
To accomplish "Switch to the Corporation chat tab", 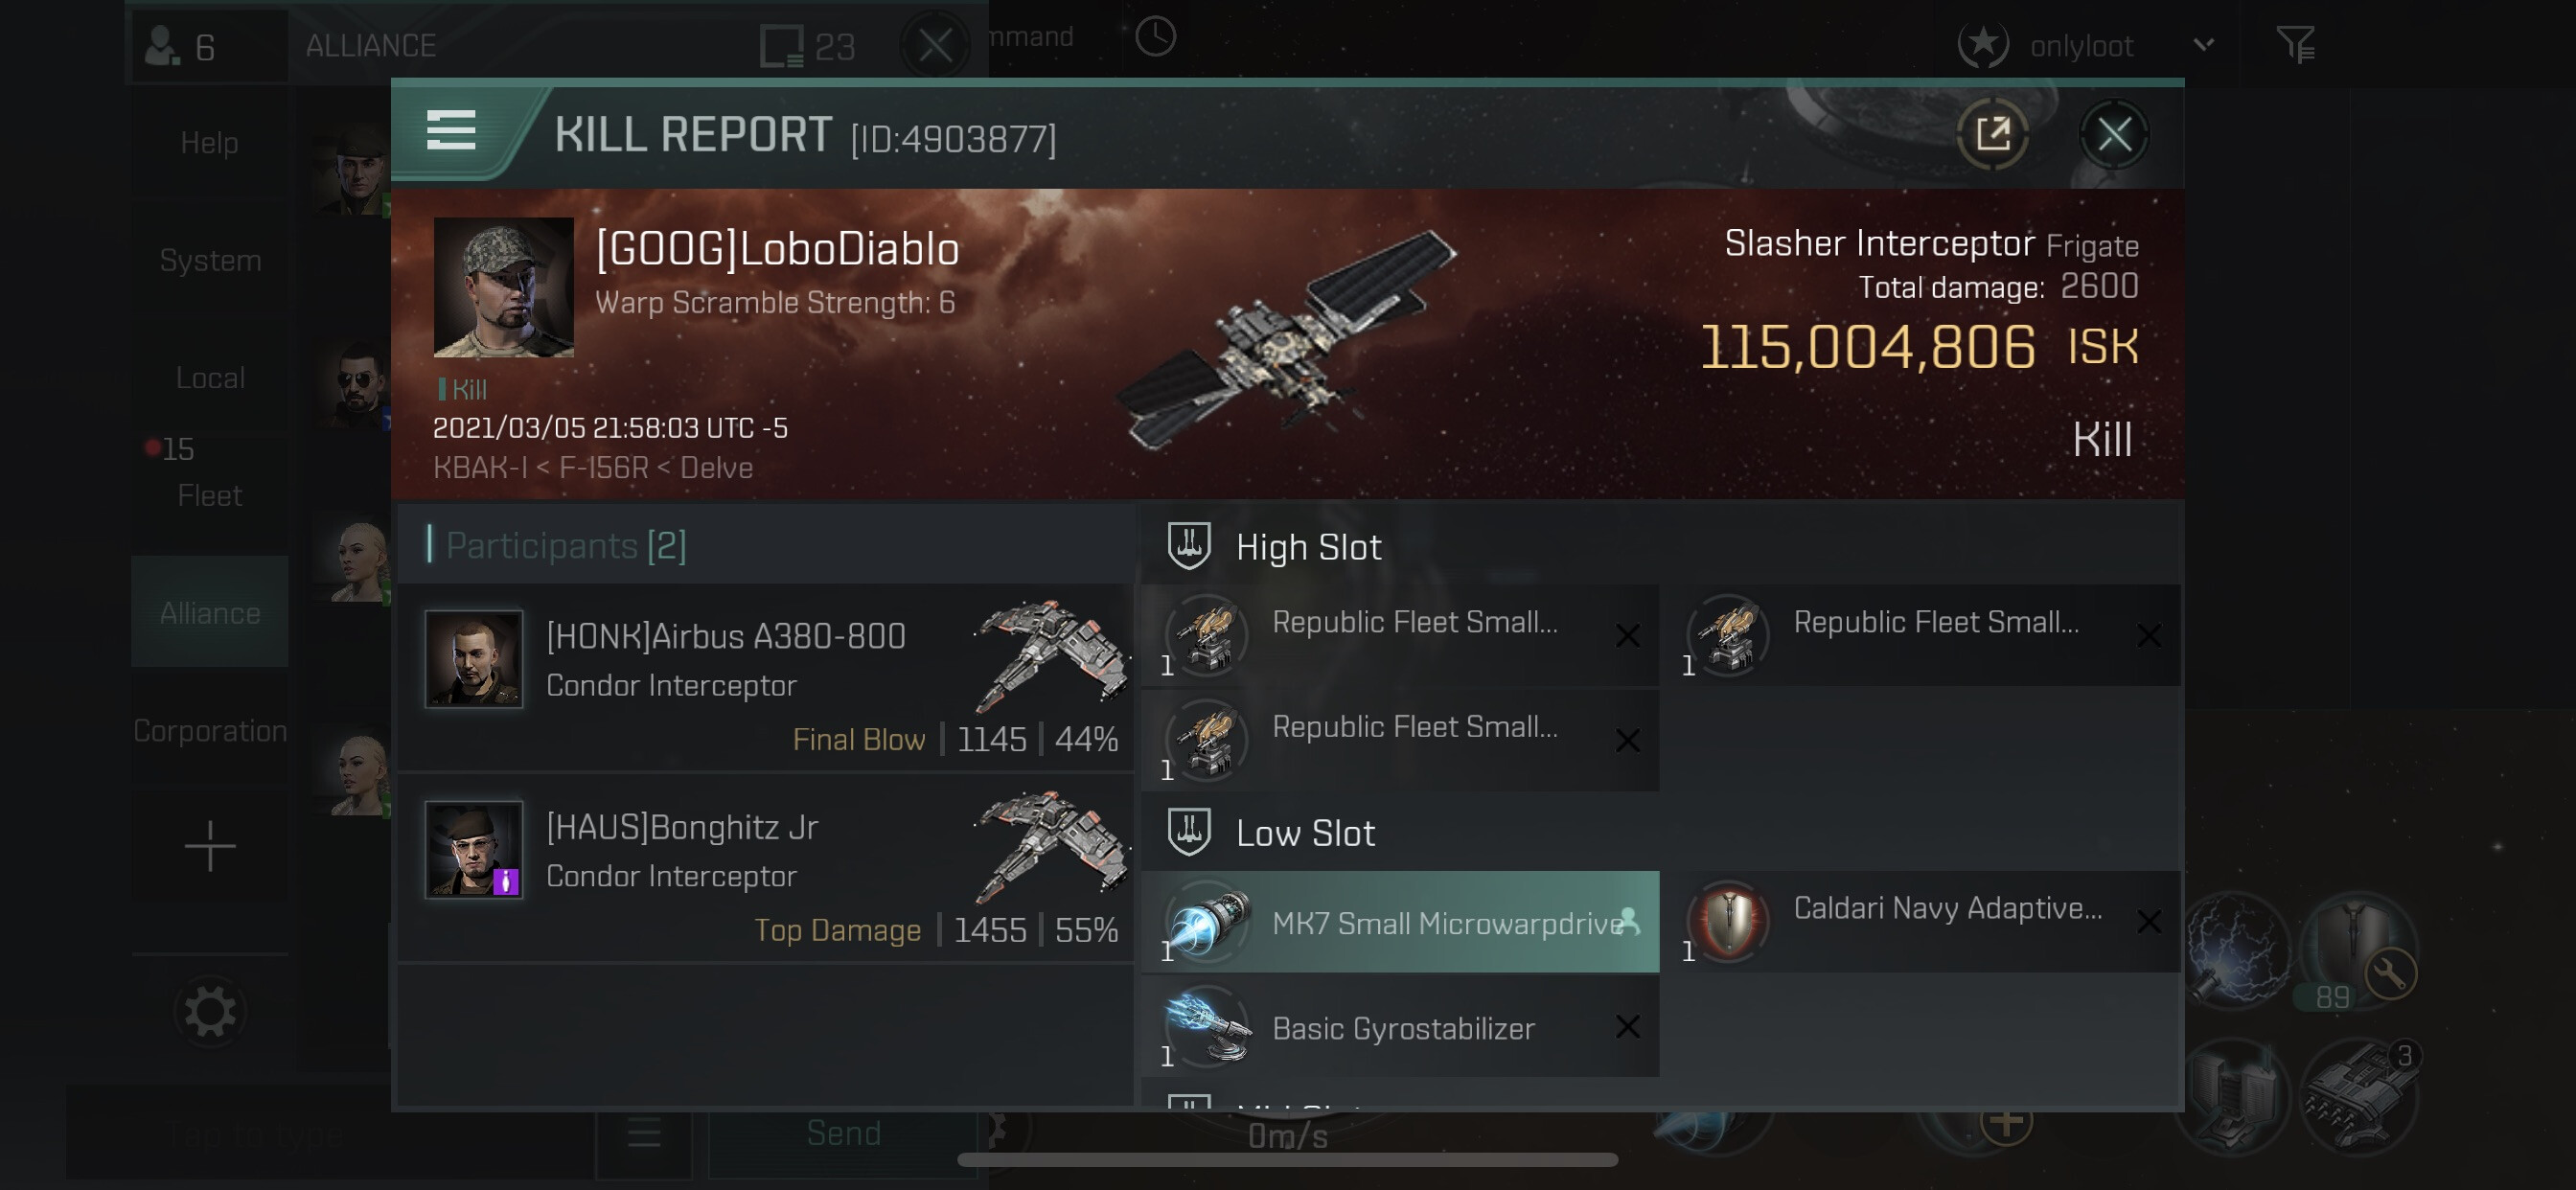I will click(210, 730).
